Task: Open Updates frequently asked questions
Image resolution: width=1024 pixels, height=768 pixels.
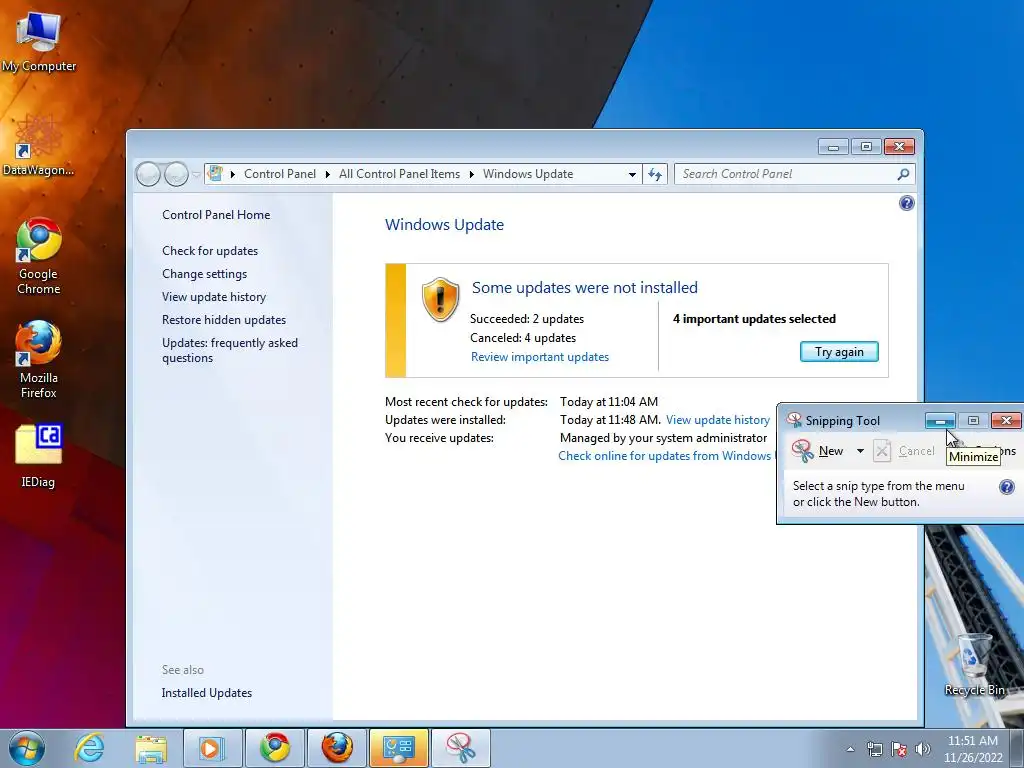Action: point(230,350)
